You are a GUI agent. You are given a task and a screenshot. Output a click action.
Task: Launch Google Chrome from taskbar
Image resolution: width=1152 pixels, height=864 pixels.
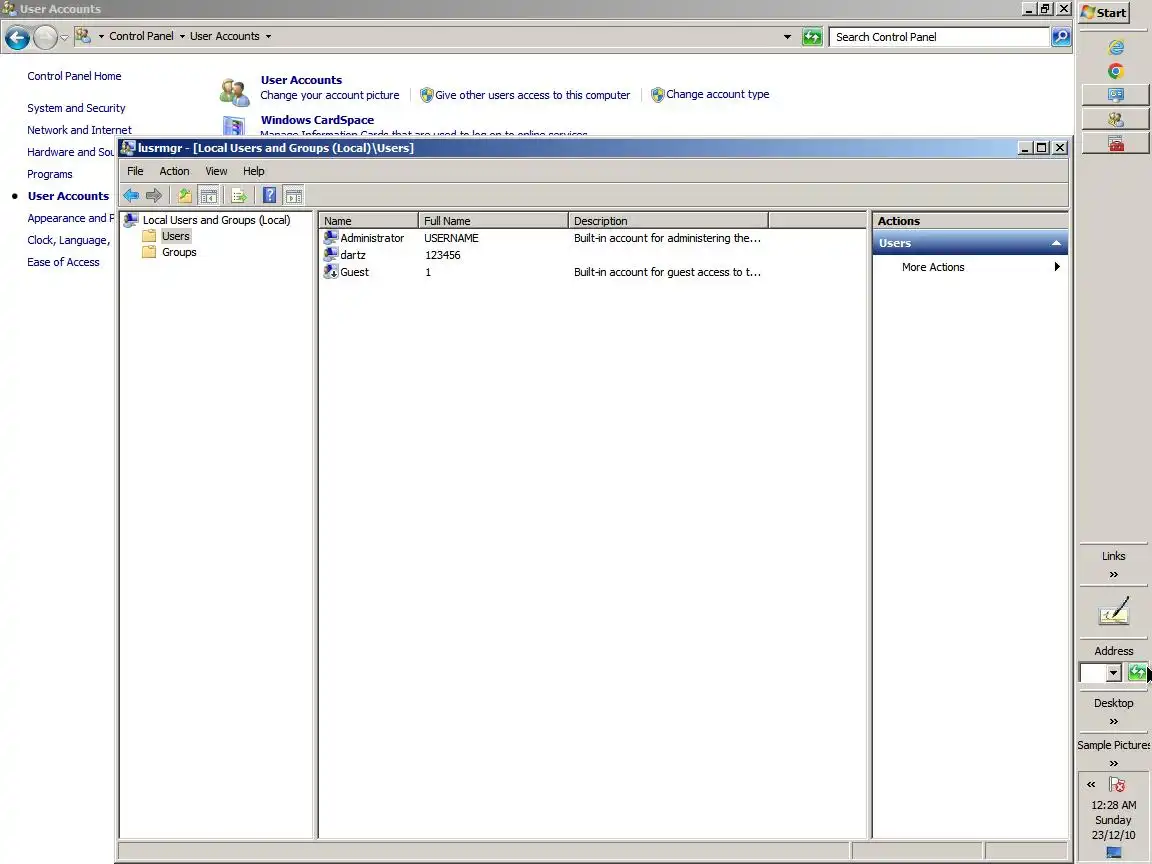tap(1116, 71)
